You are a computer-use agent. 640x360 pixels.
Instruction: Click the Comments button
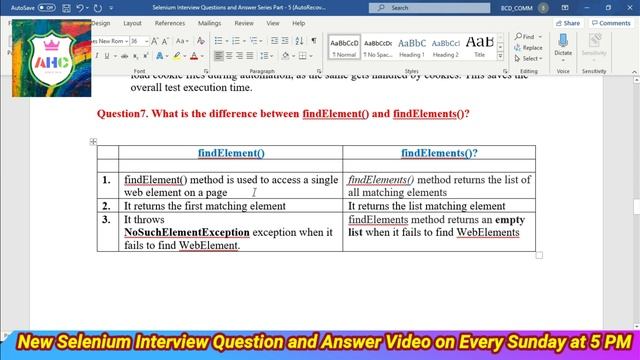coord(611,23)
